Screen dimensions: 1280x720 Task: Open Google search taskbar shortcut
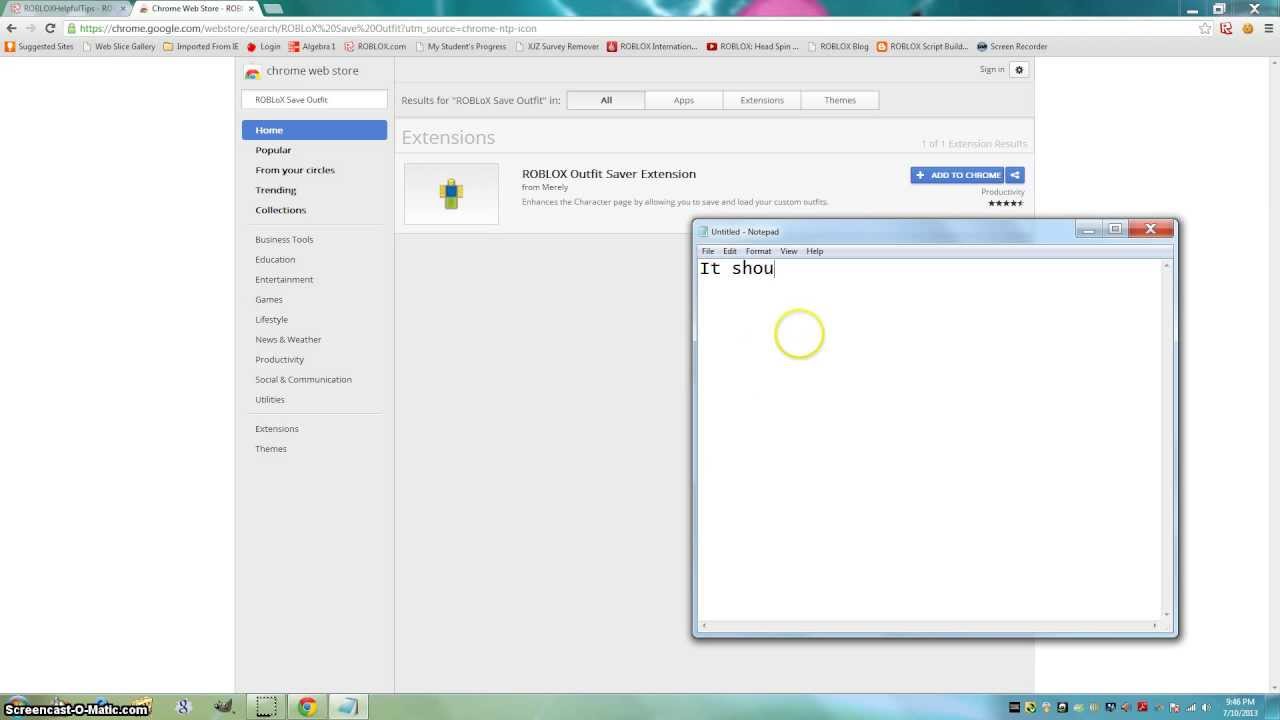[183, 707]
